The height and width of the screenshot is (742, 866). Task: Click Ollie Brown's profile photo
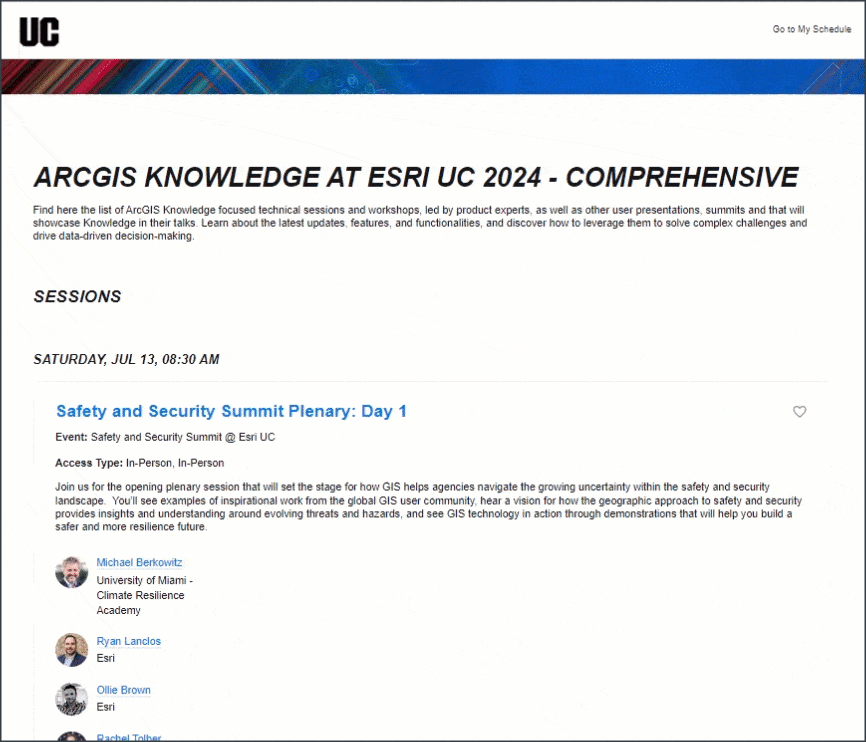pyautogui.click(x=72, y=699)
